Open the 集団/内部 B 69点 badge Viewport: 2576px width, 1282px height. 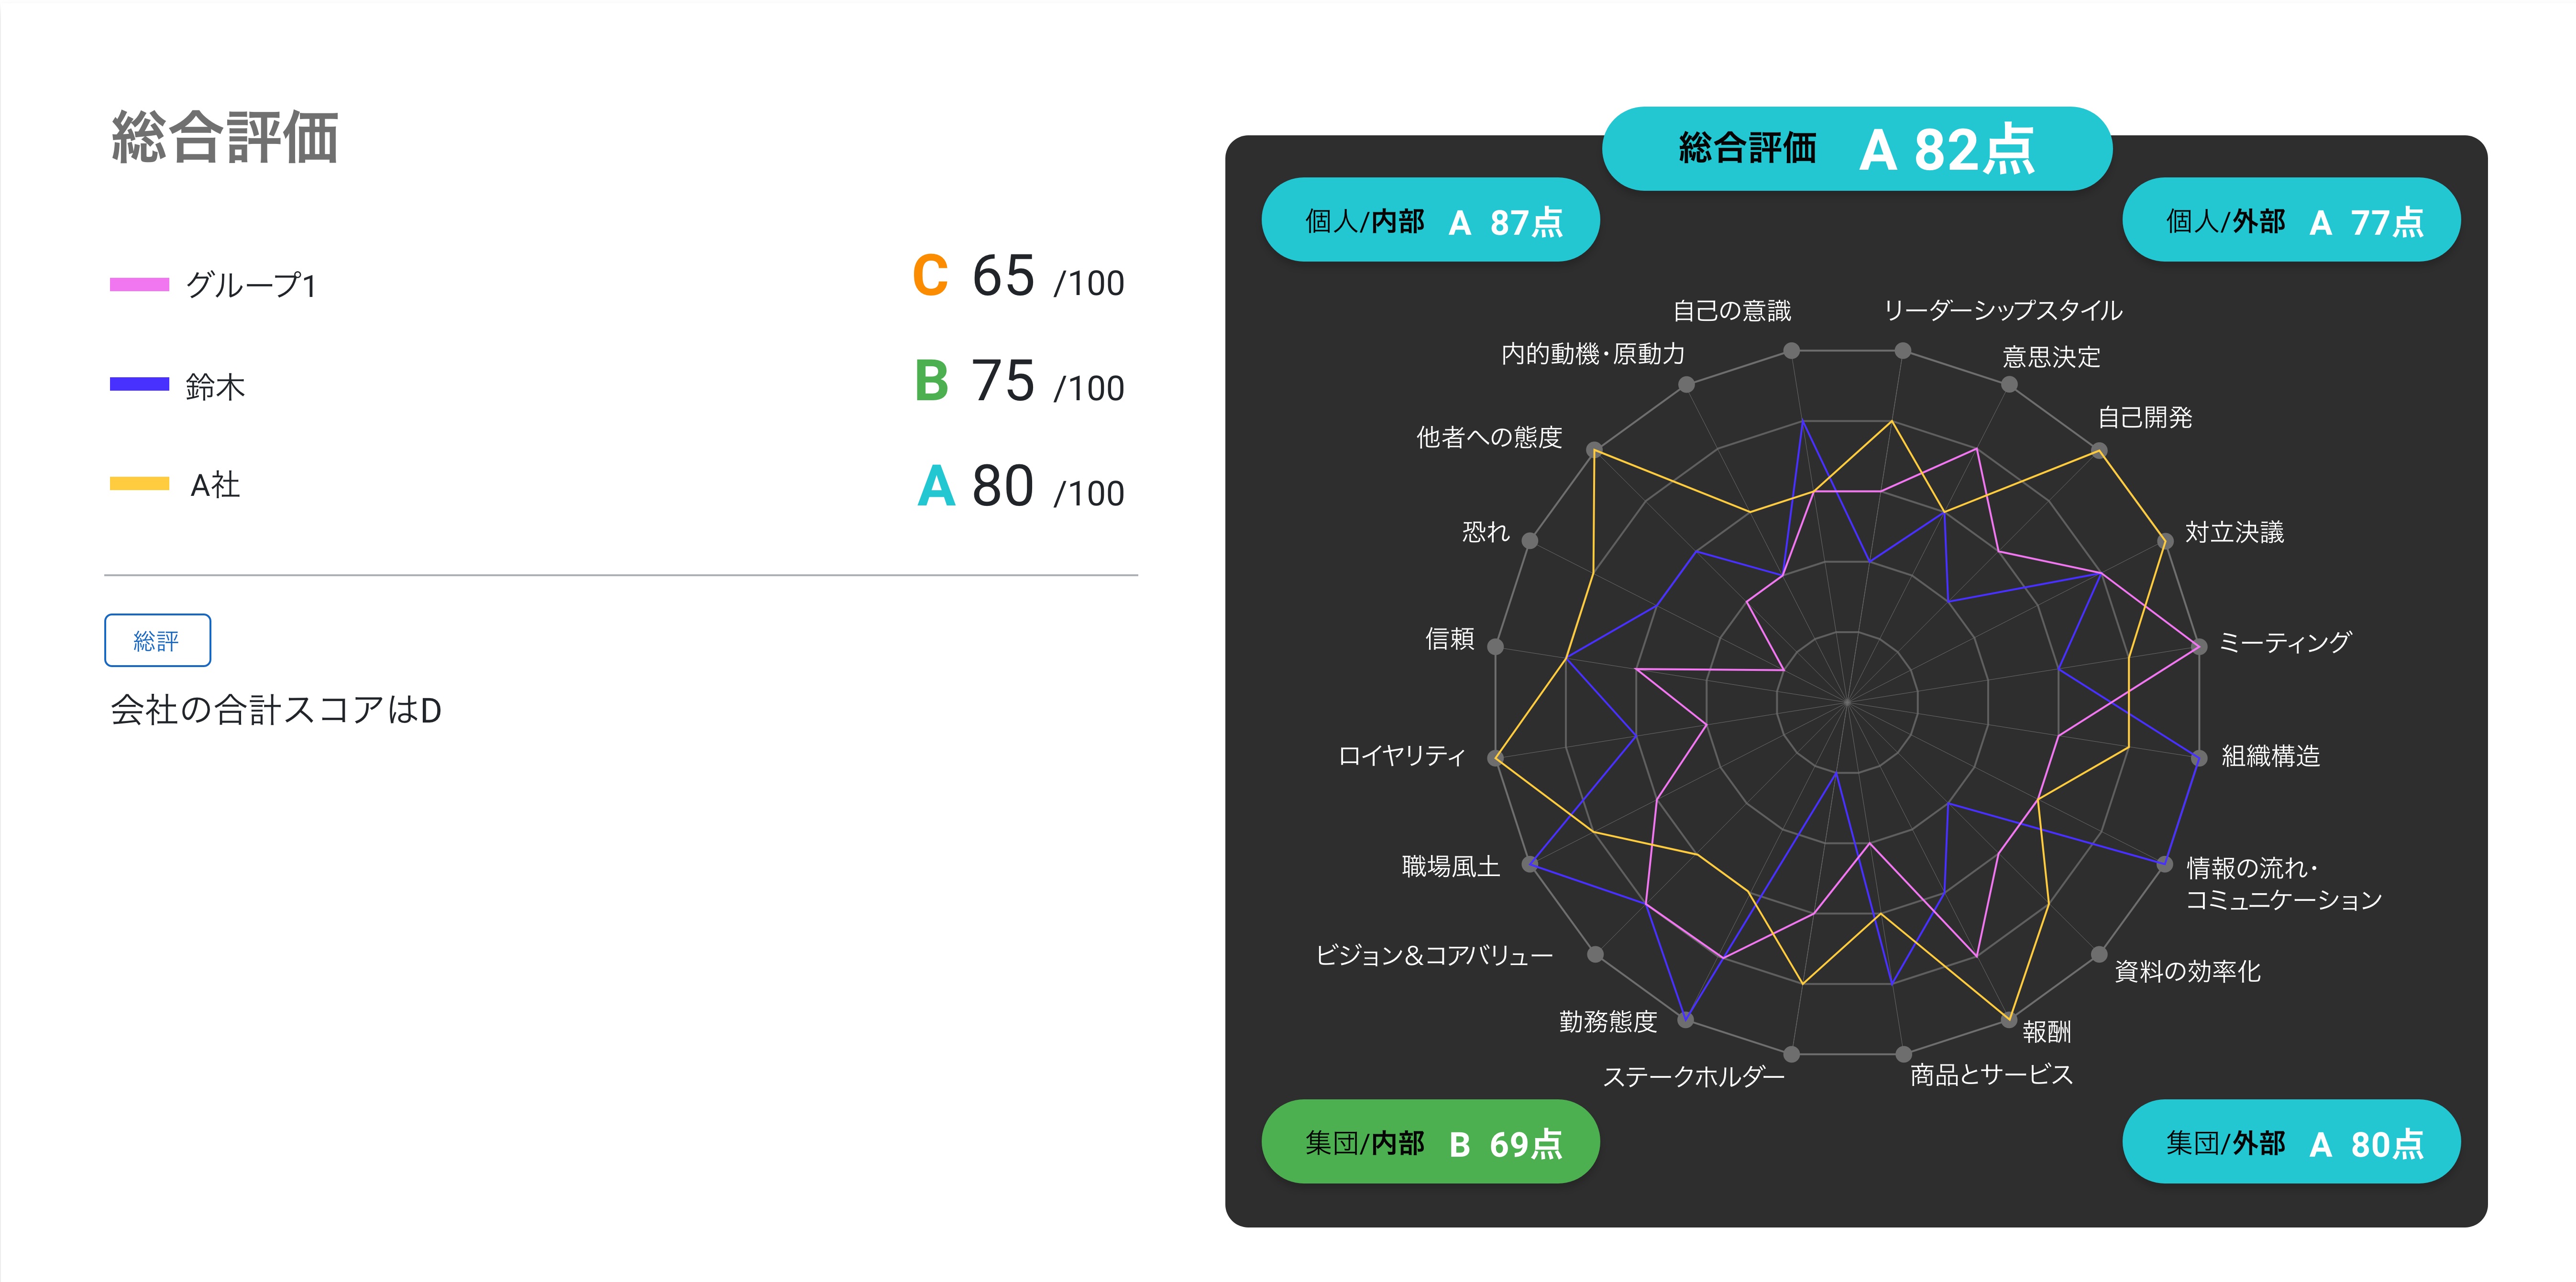[1430, 1142]
